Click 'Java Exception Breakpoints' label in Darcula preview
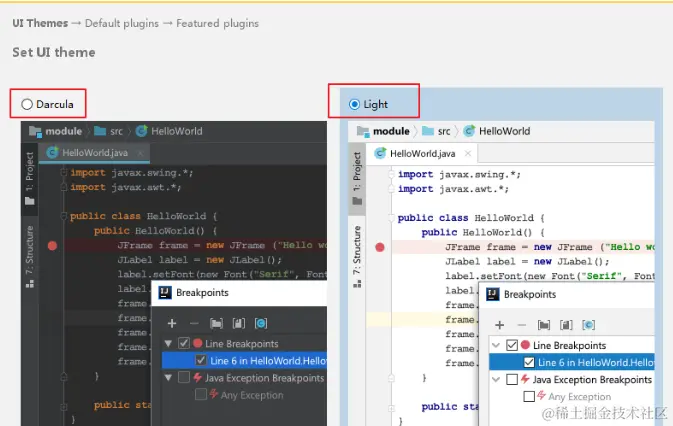673x426 pixels. (264, 378)
